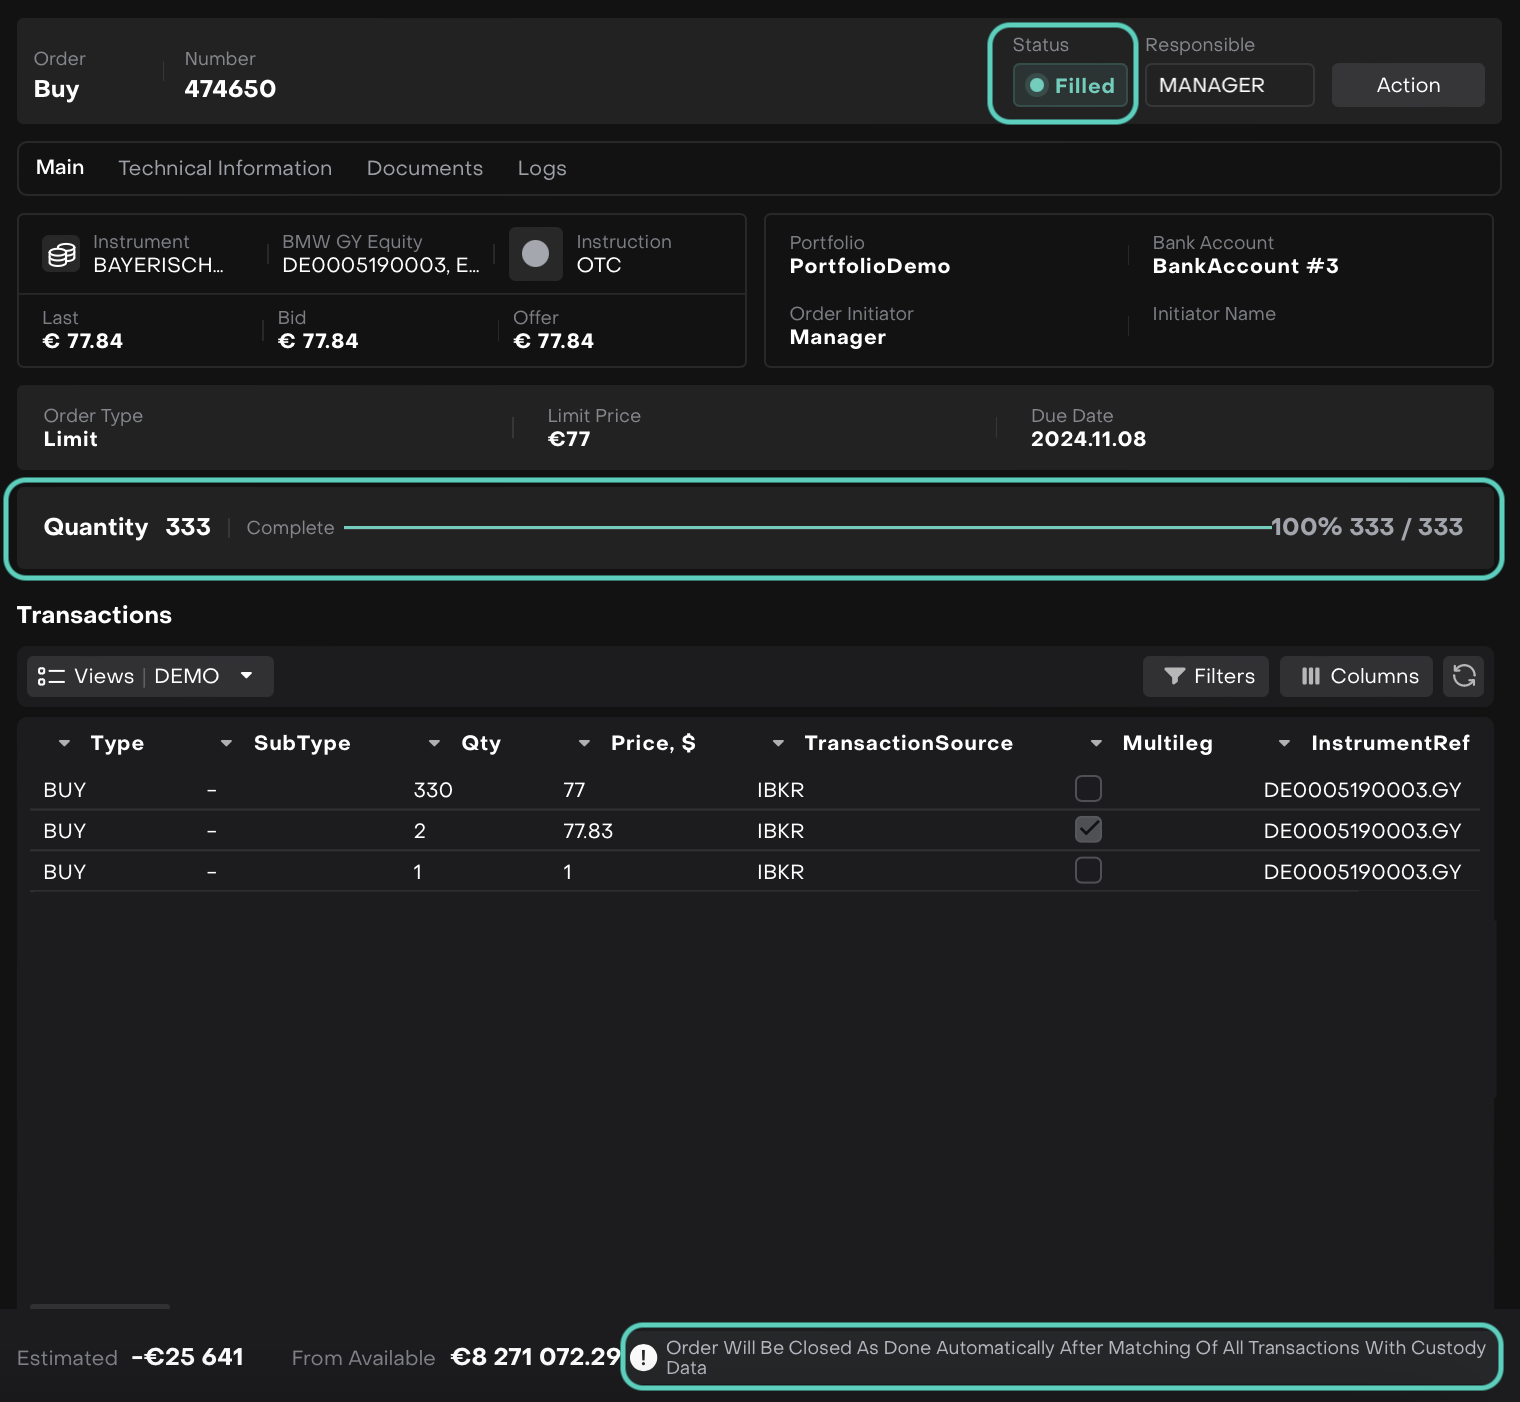Switch to the Technical Information tab

click(x=225, y=168)
